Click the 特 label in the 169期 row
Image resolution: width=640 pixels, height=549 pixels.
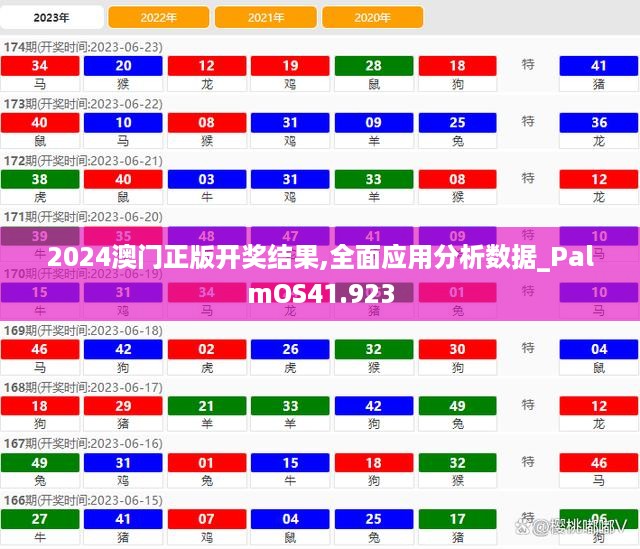[528, 348]
